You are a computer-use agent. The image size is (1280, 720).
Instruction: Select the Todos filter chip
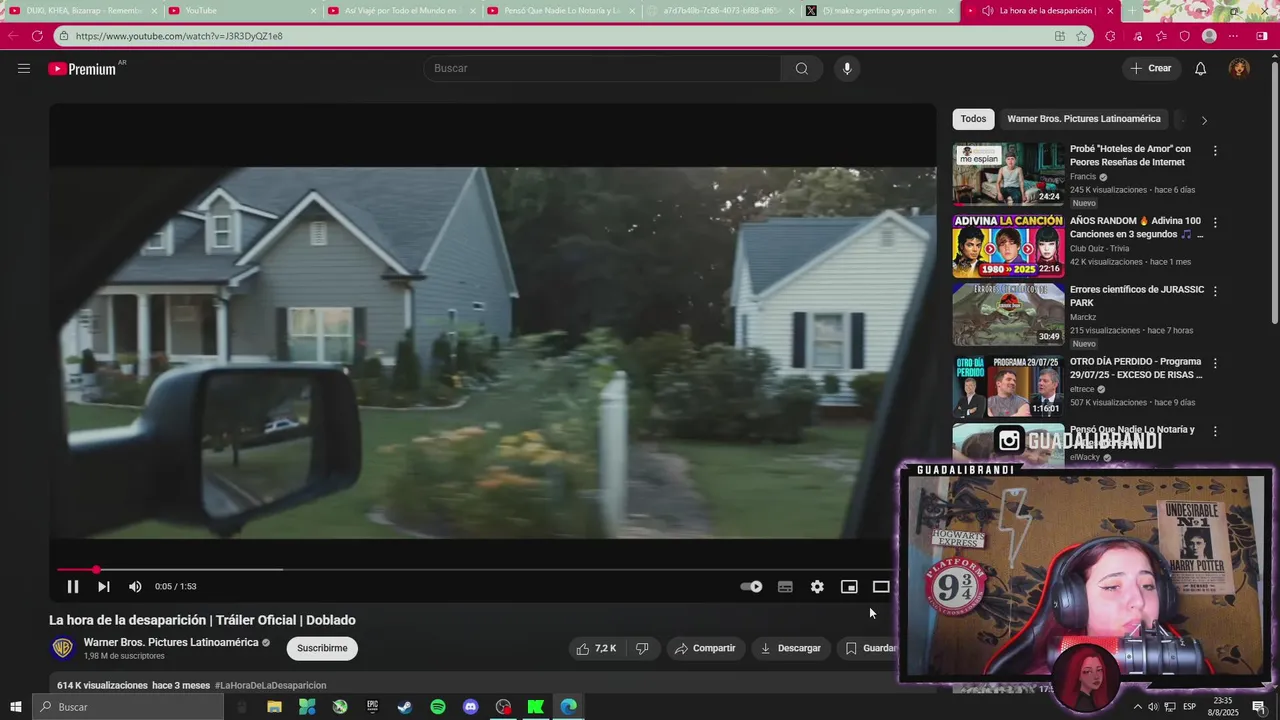(973, 119)
